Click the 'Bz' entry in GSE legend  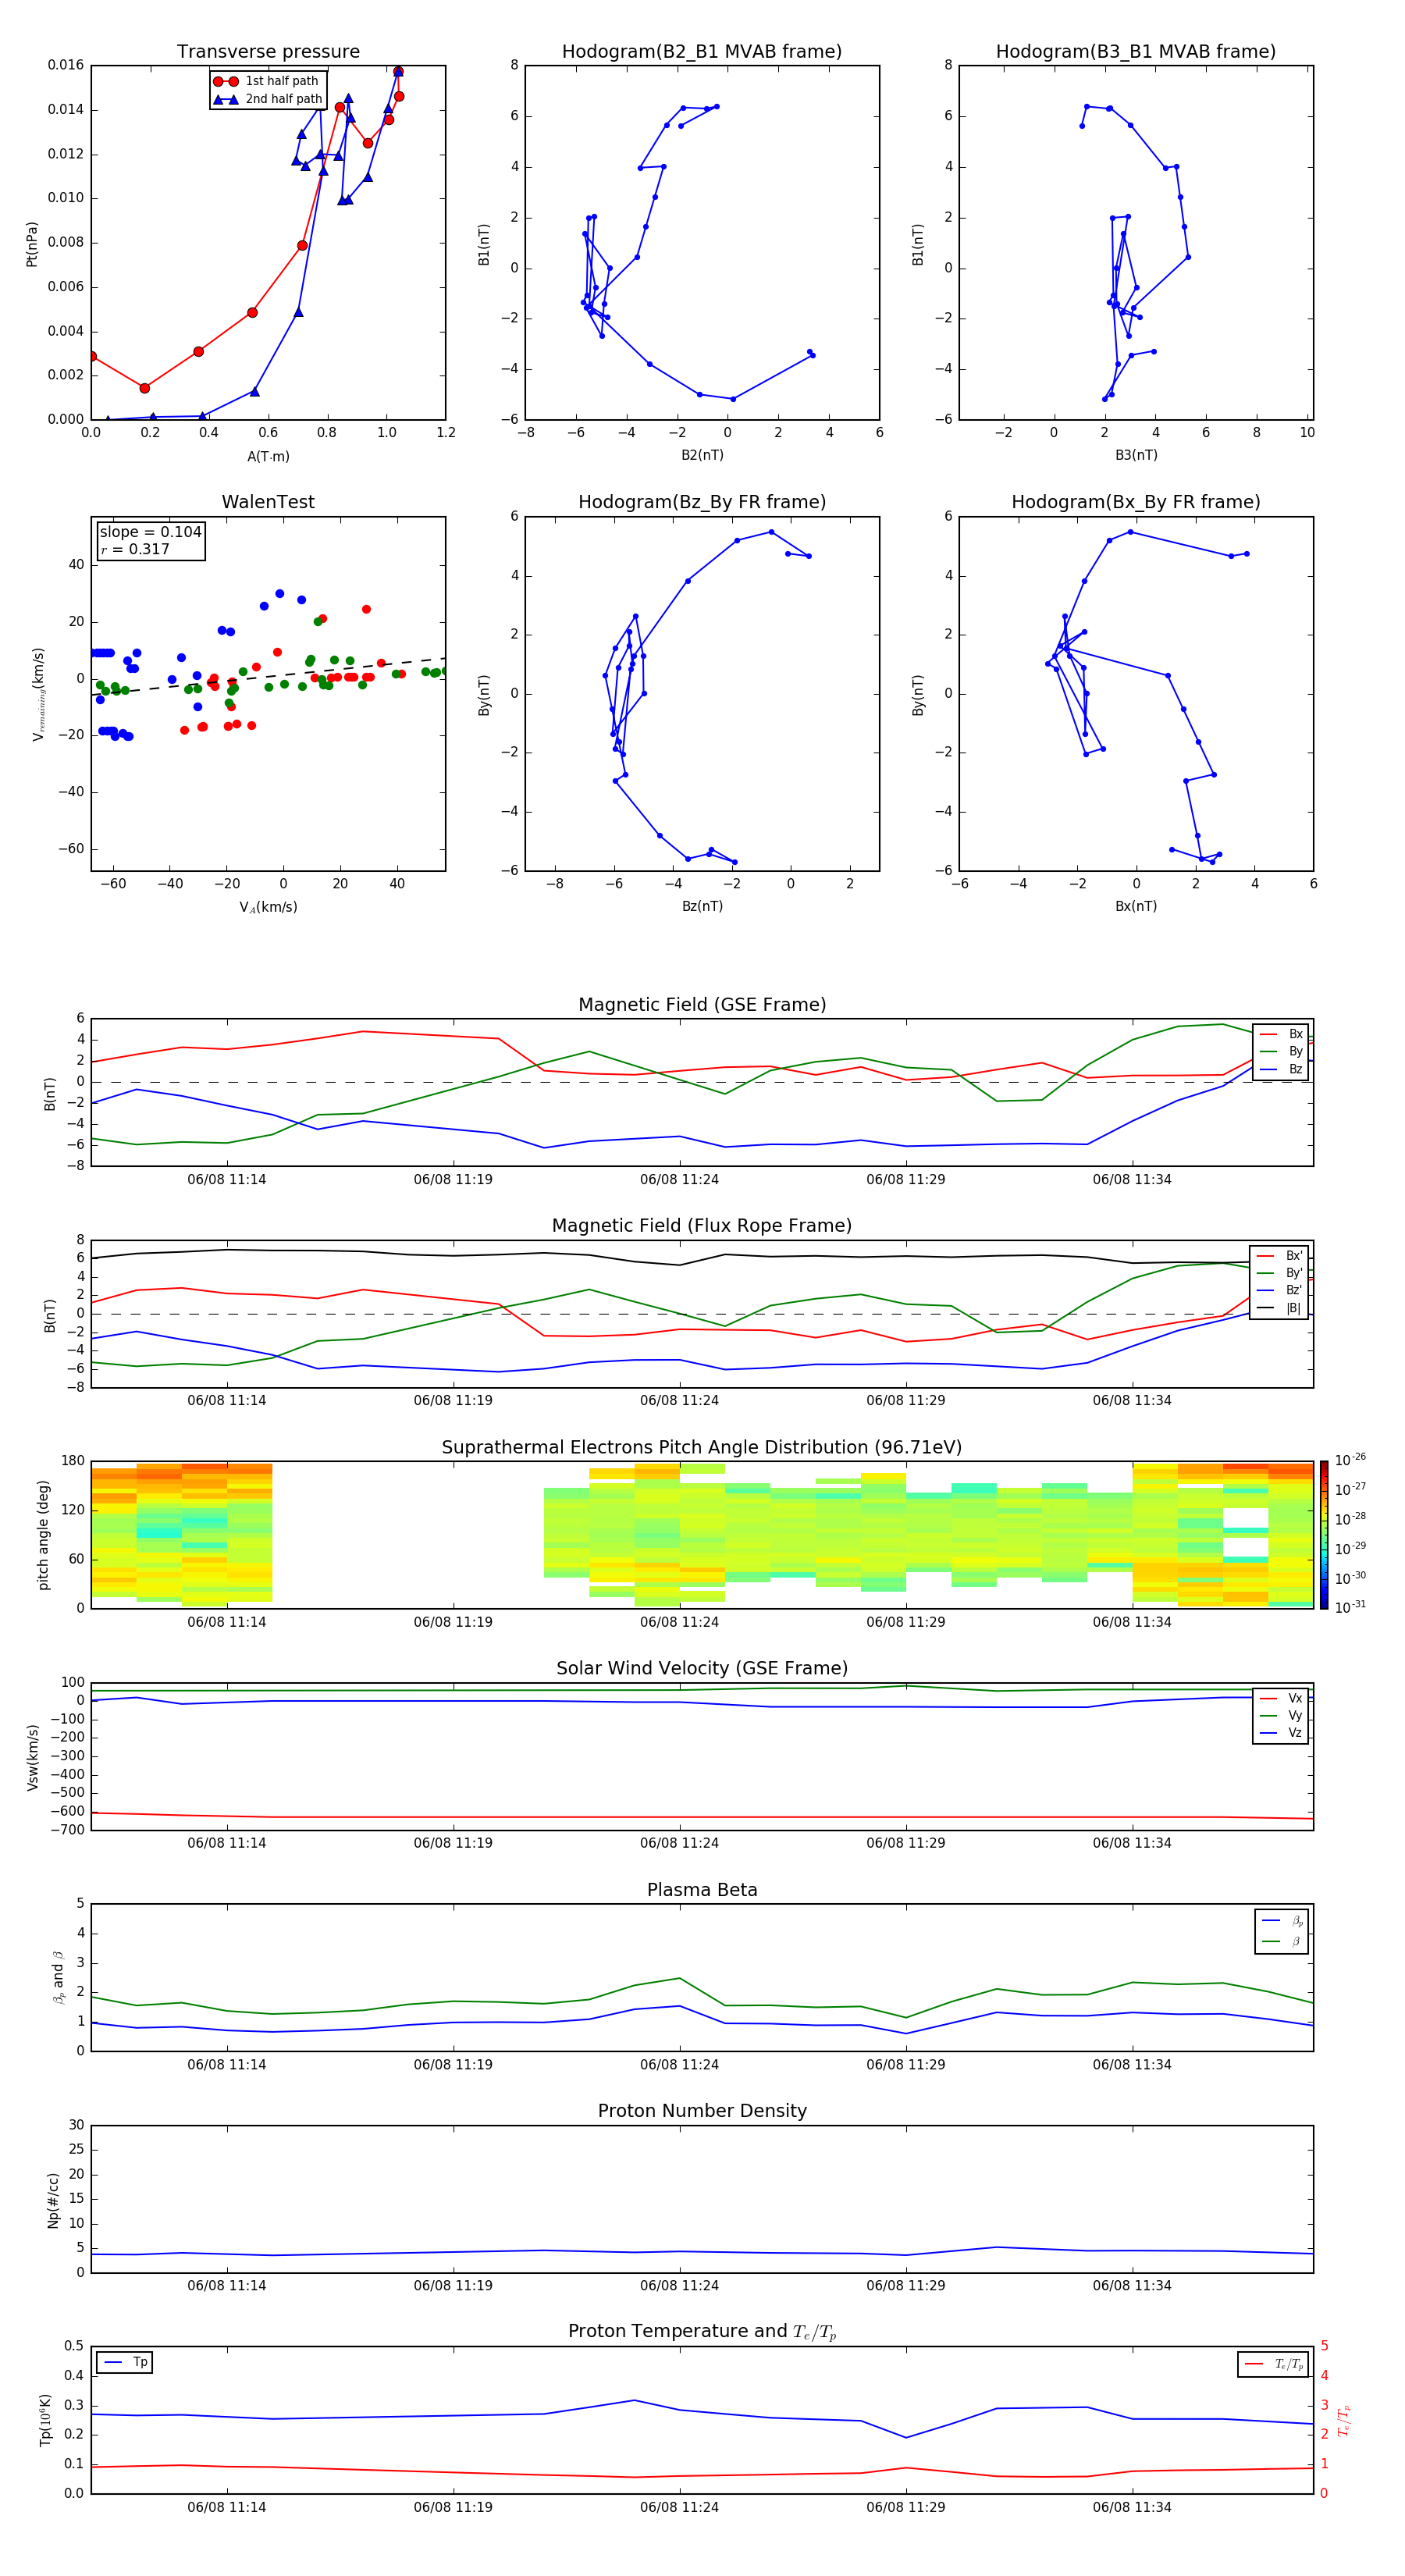[x=1281, y=1069]
